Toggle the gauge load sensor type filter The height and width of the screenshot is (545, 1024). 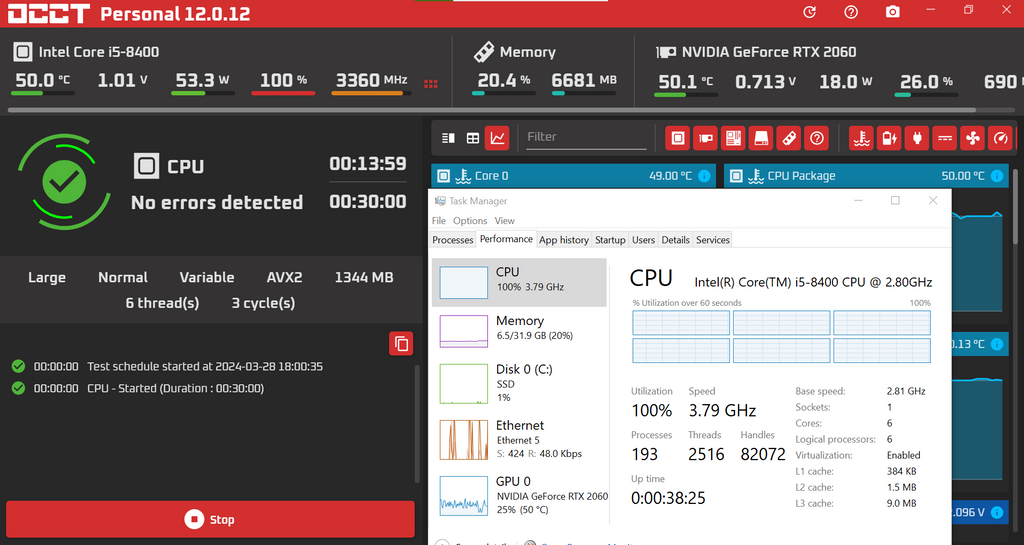click(1000, 138)
